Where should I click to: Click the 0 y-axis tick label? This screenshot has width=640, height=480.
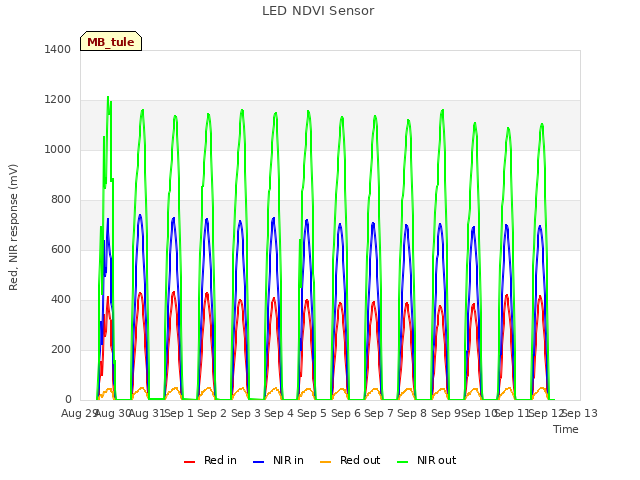click(x=68, y=399)
